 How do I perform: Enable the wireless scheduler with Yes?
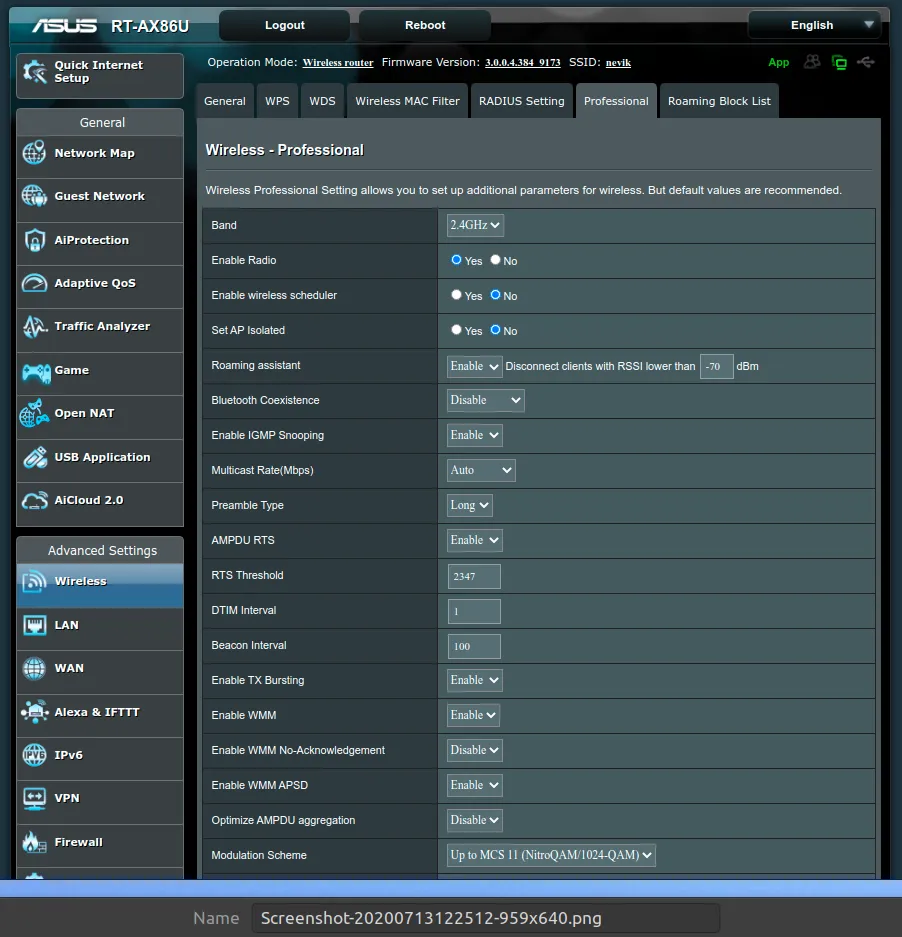[x=457, y=295]
